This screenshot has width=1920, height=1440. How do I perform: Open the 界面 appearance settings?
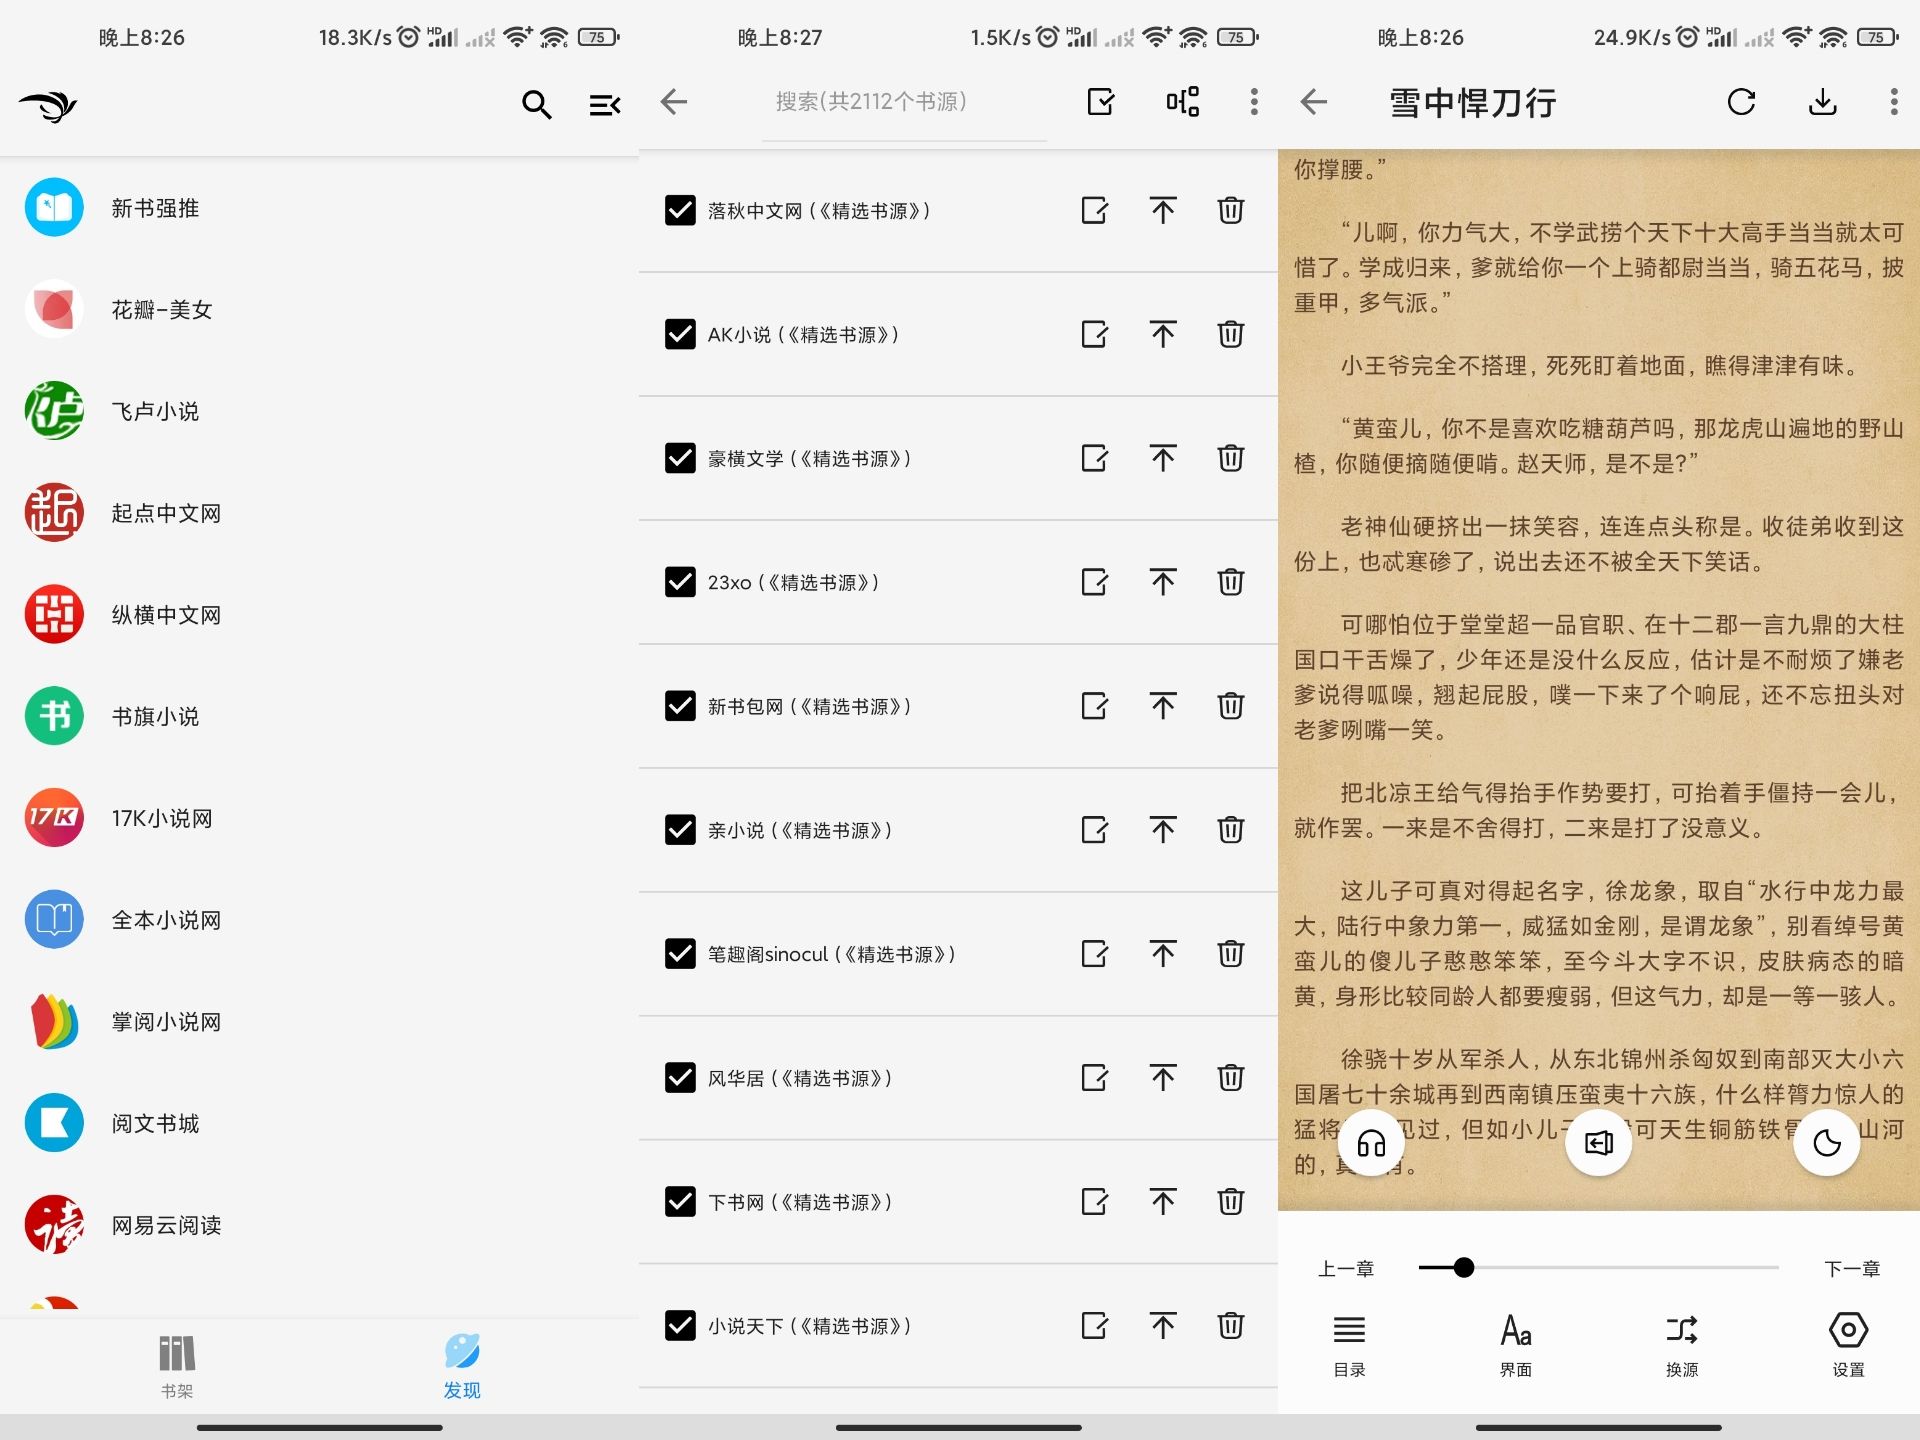pos(1516,1346)
